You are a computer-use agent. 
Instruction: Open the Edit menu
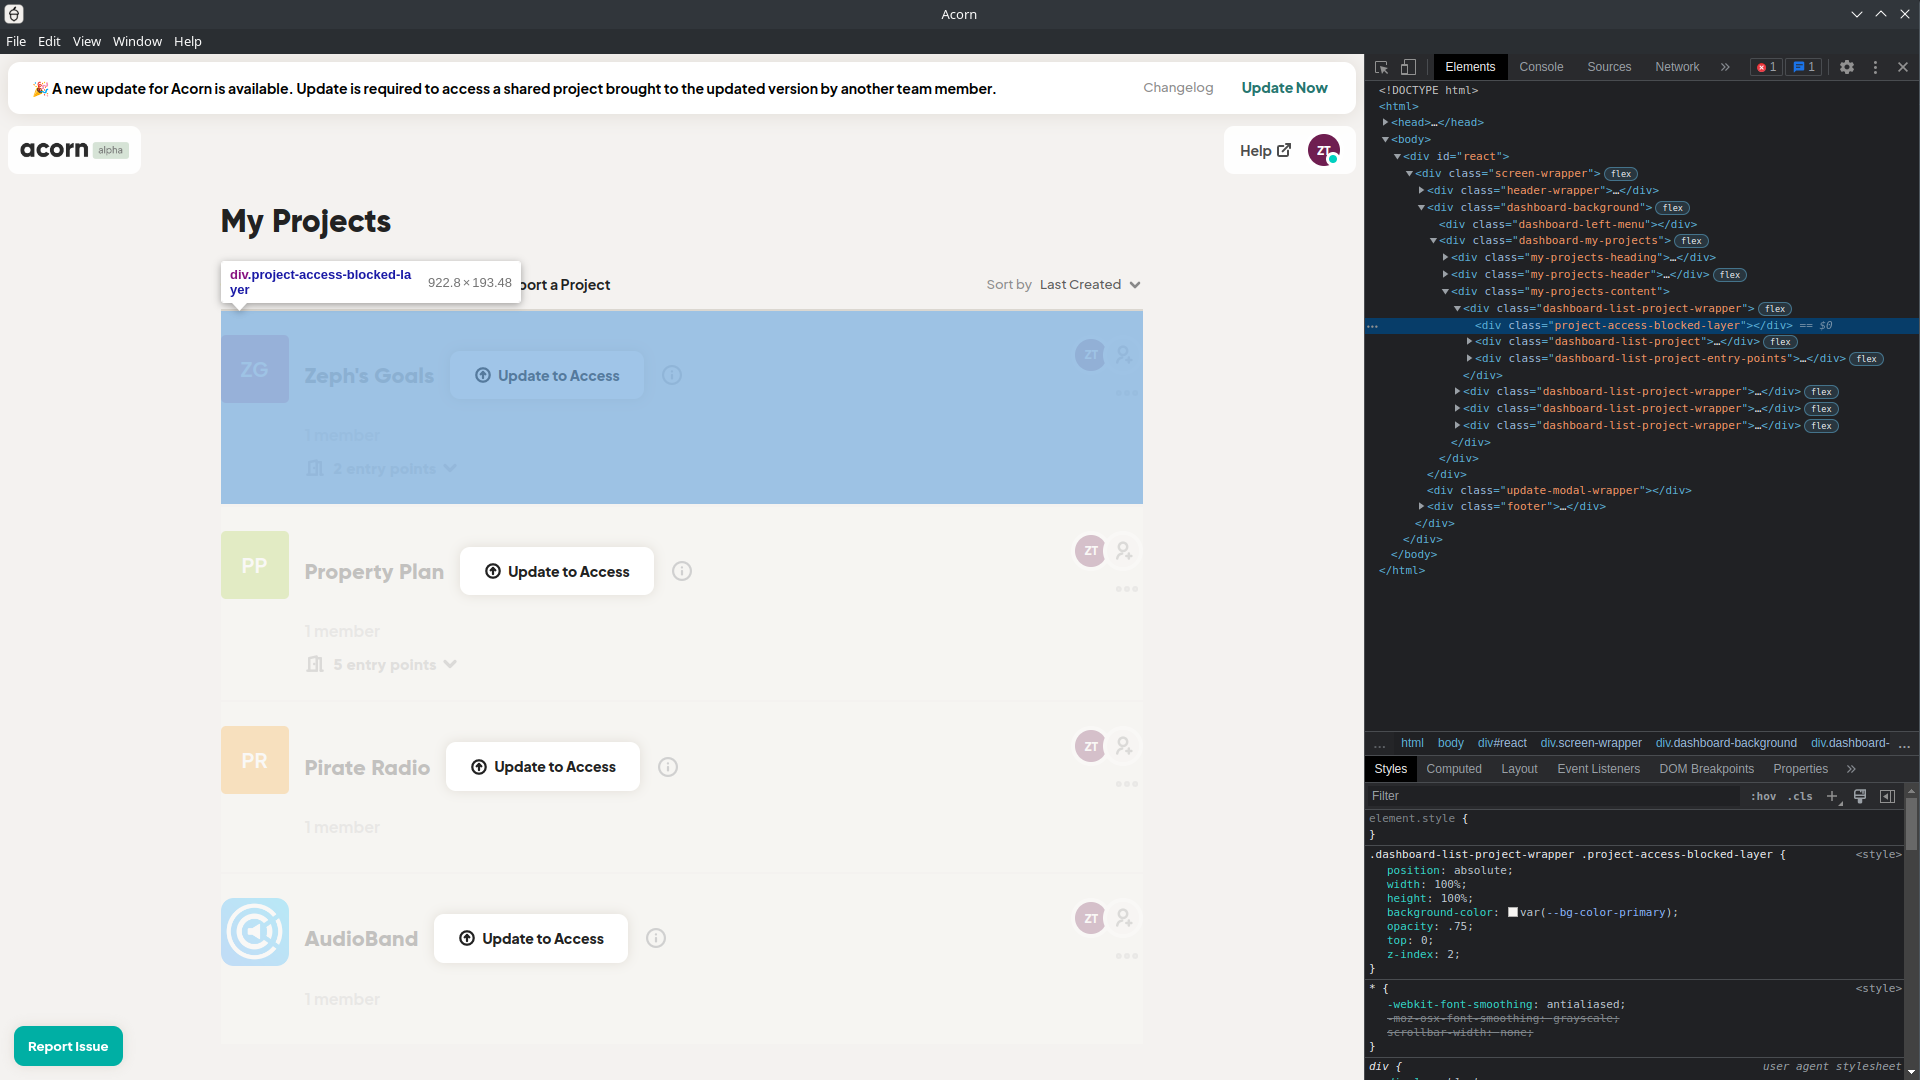[48, 41]
